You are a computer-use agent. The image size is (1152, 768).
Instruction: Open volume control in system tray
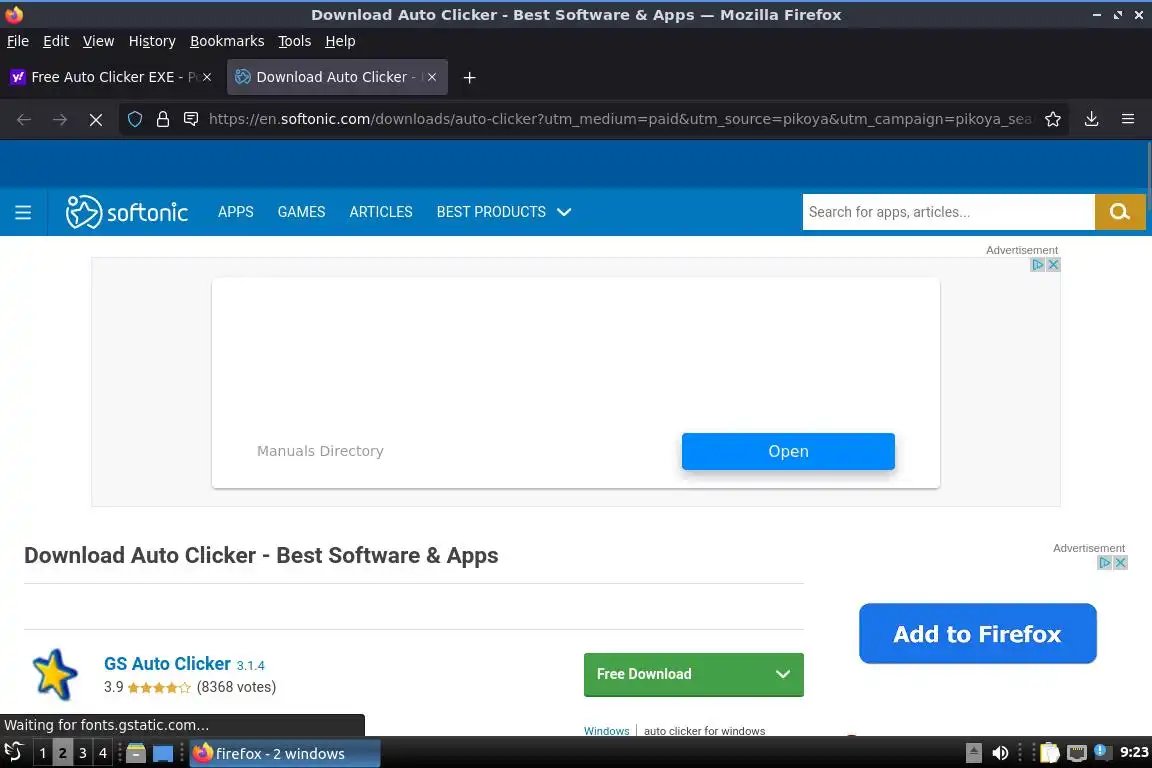1000,753
